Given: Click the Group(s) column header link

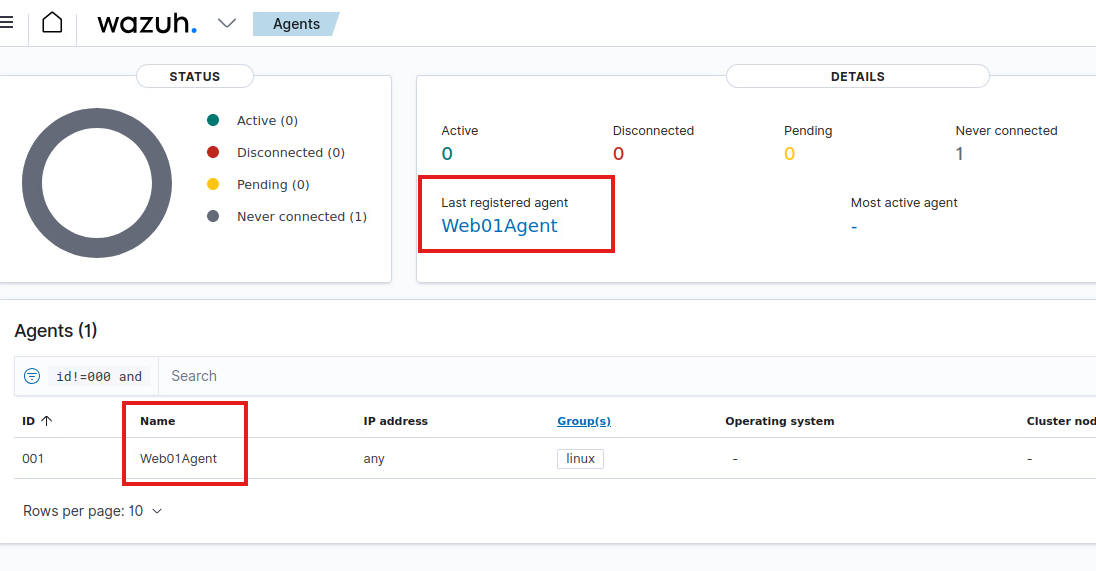Looking at the screenshot, I should pos(584,421).
